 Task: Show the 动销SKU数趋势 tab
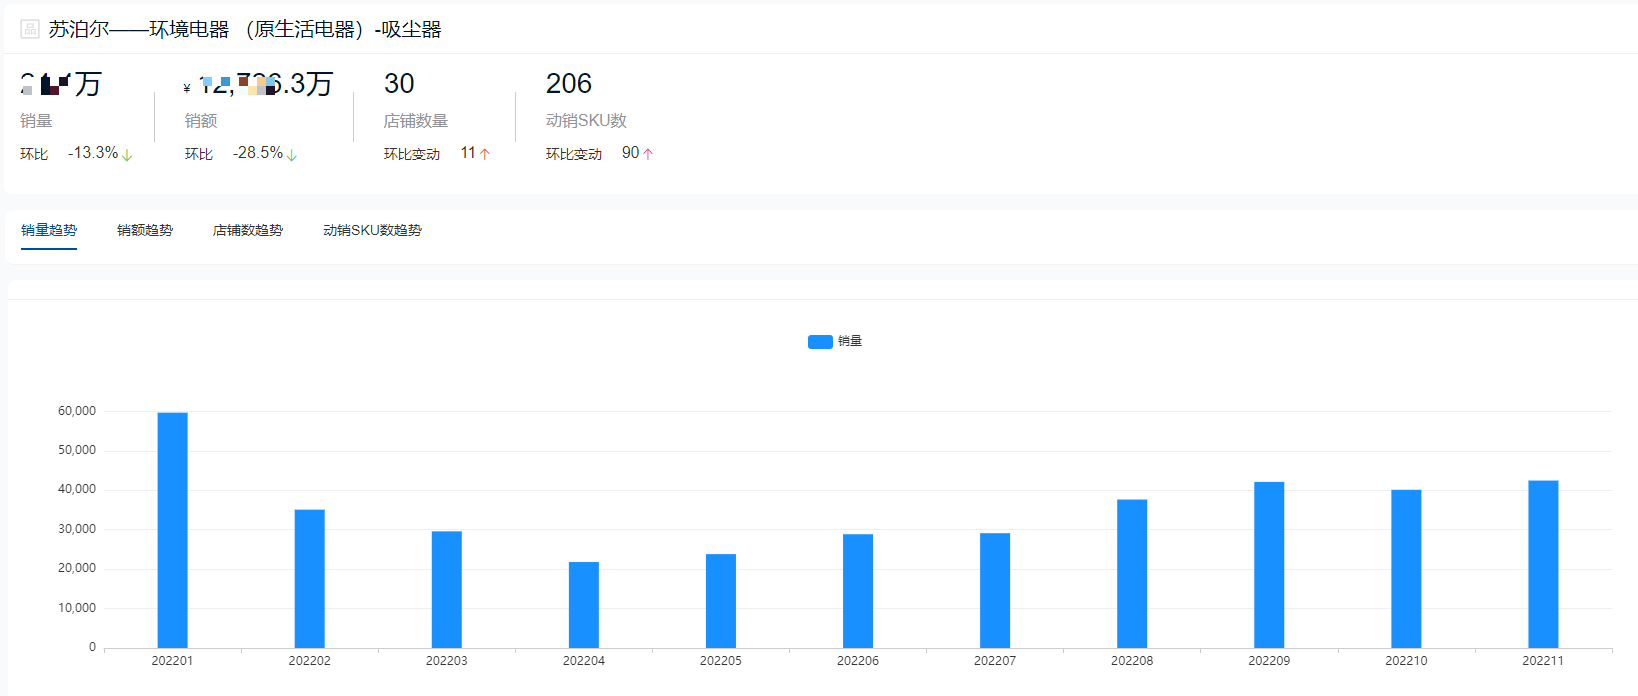coord(372,230)
